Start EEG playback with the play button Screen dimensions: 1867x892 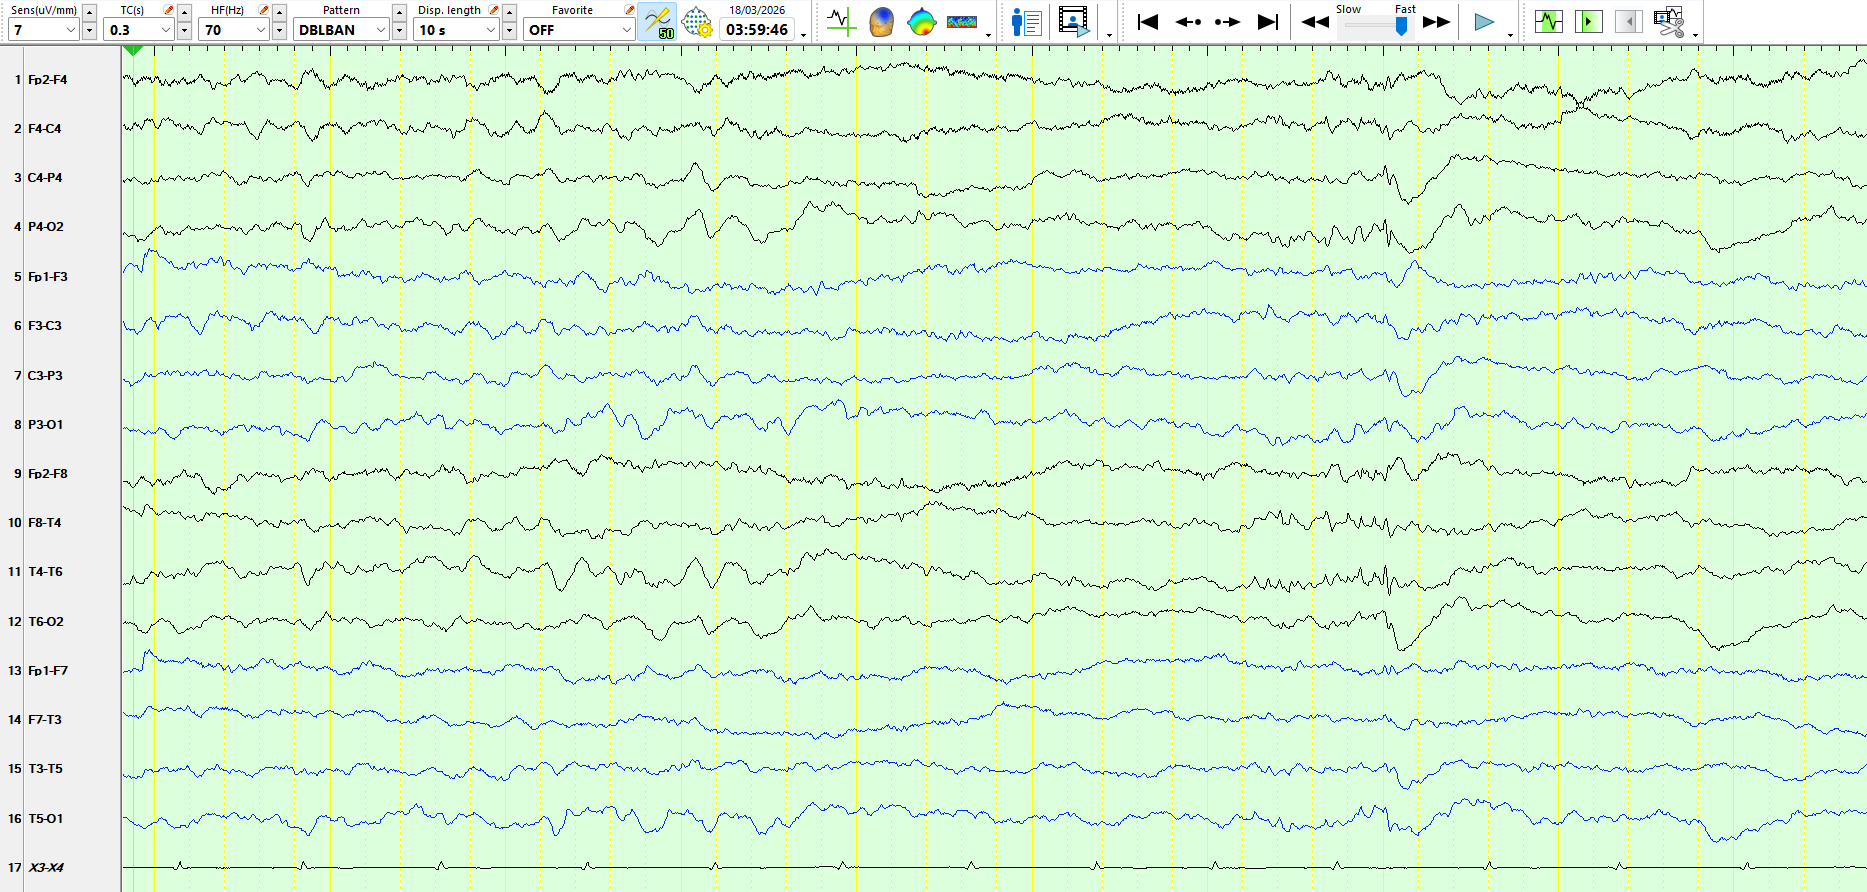pyautogui.click(x=1484, y=22)
